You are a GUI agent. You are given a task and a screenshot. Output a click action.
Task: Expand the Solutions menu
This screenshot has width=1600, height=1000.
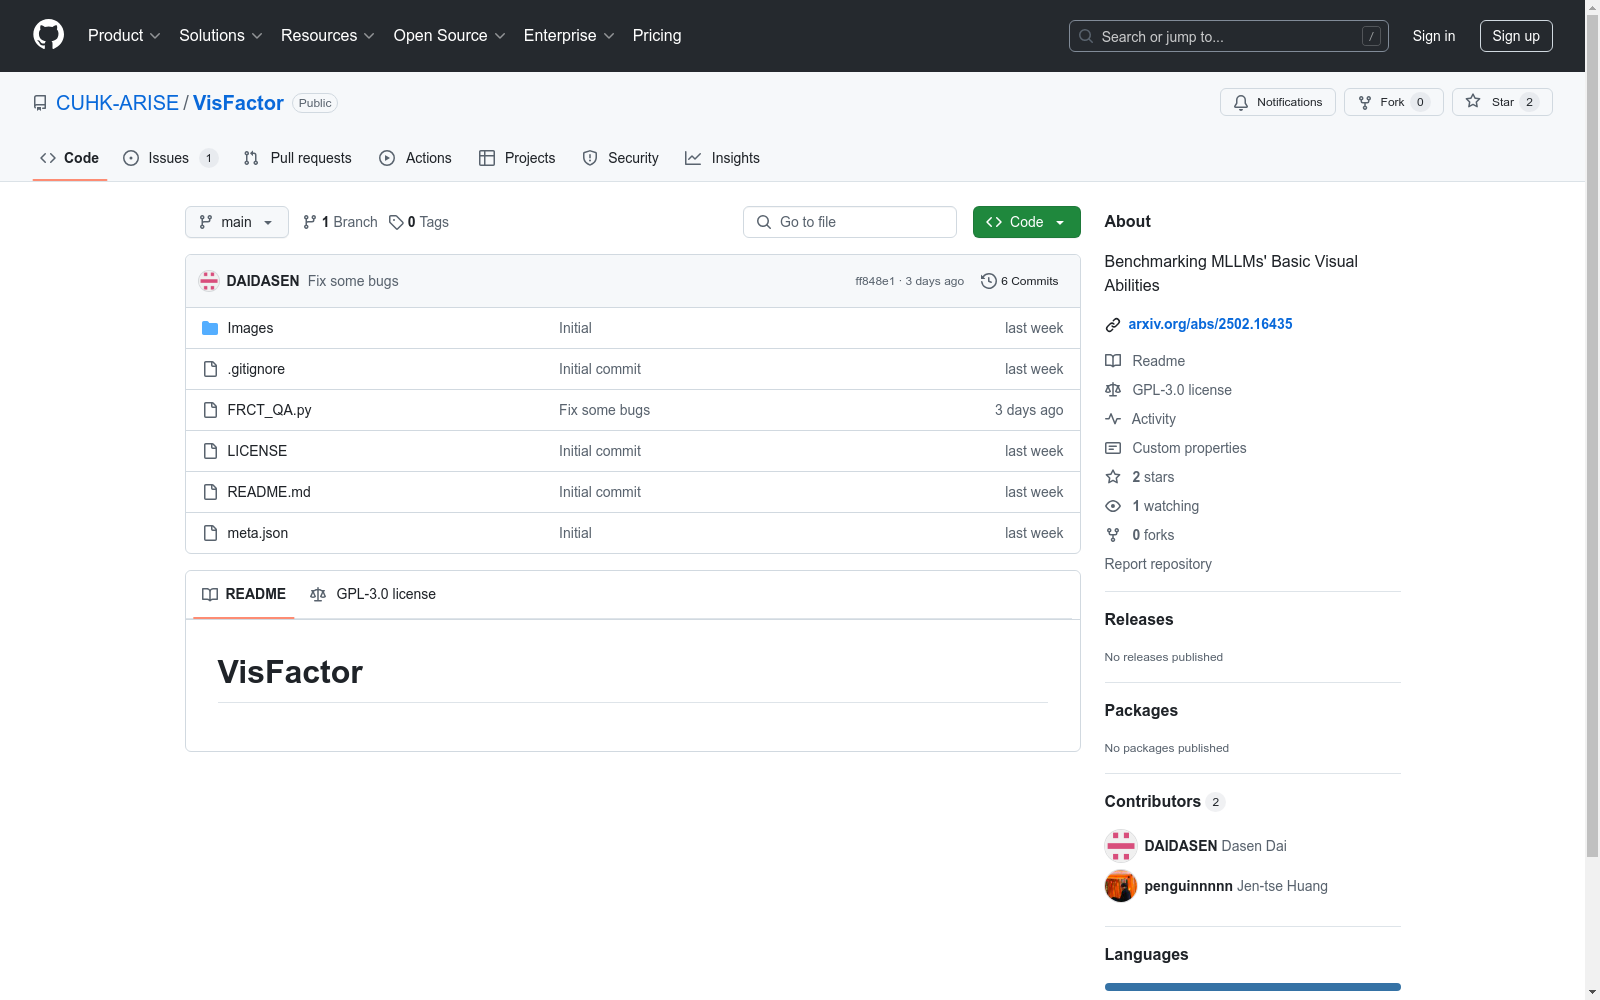221,36
